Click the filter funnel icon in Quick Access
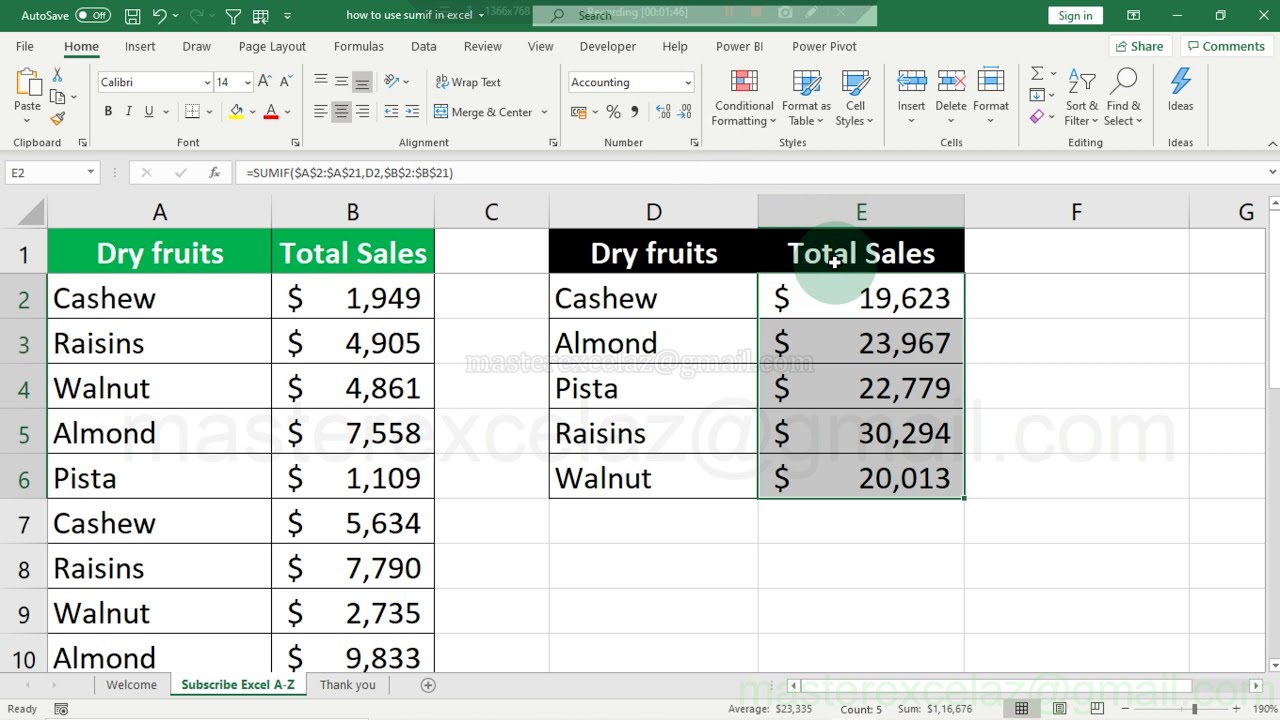 (233, 16)
